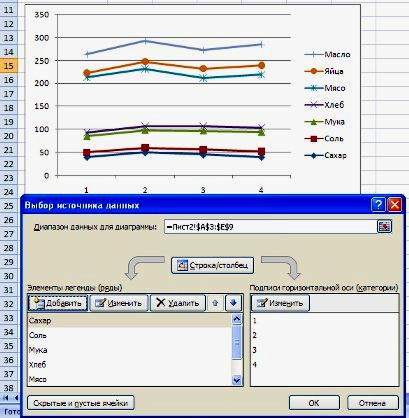The width and height of the screenshot is (409, 418).
Task: Click Отмена to cancel the dialog
Action: point(372,403)
